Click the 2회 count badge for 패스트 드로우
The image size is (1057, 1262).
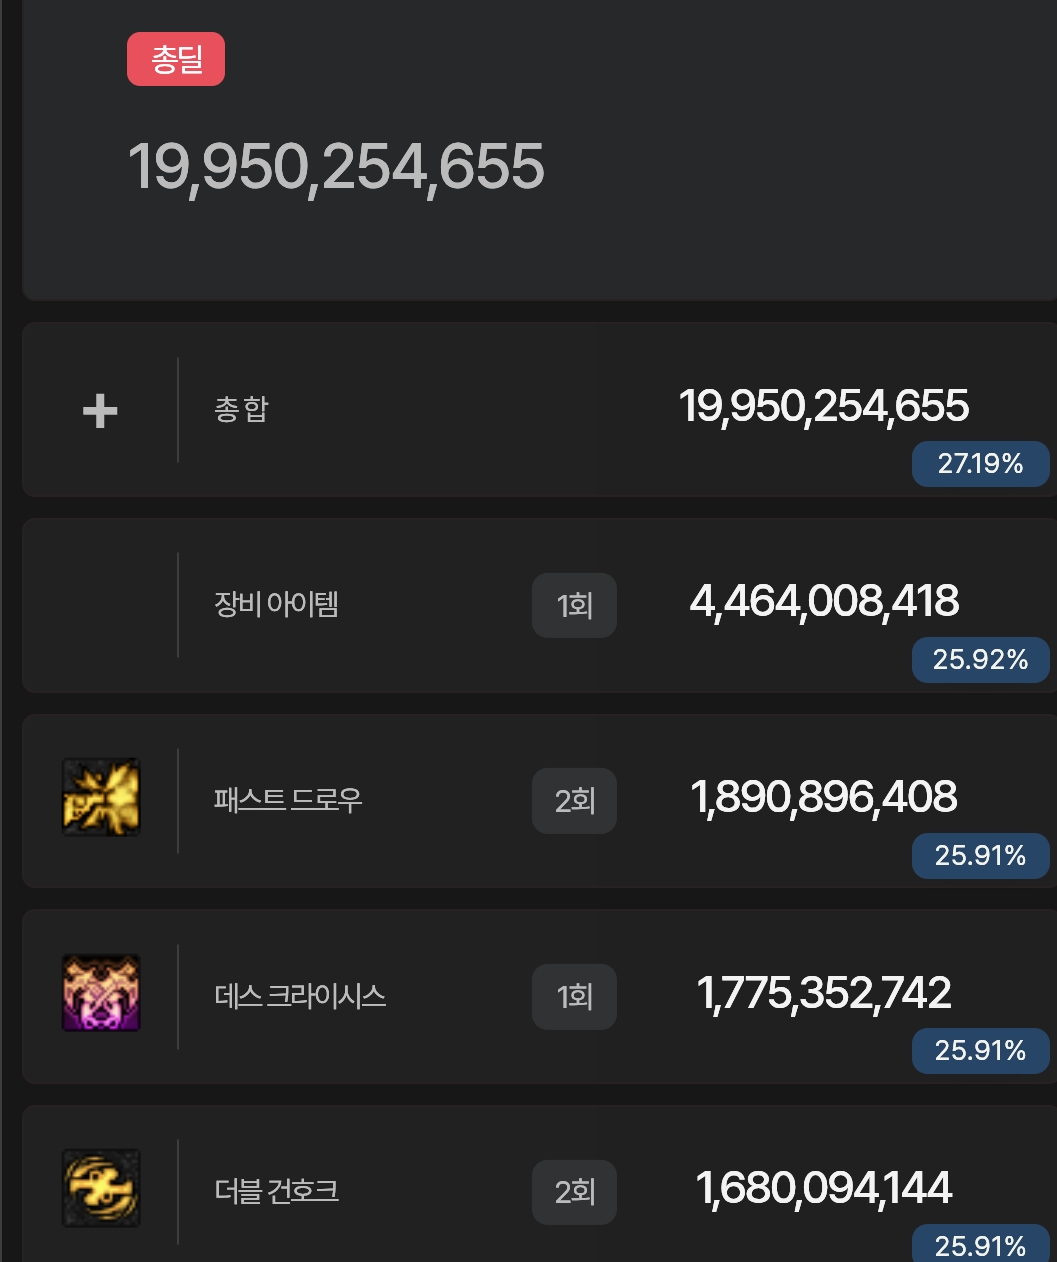[574, 801]
